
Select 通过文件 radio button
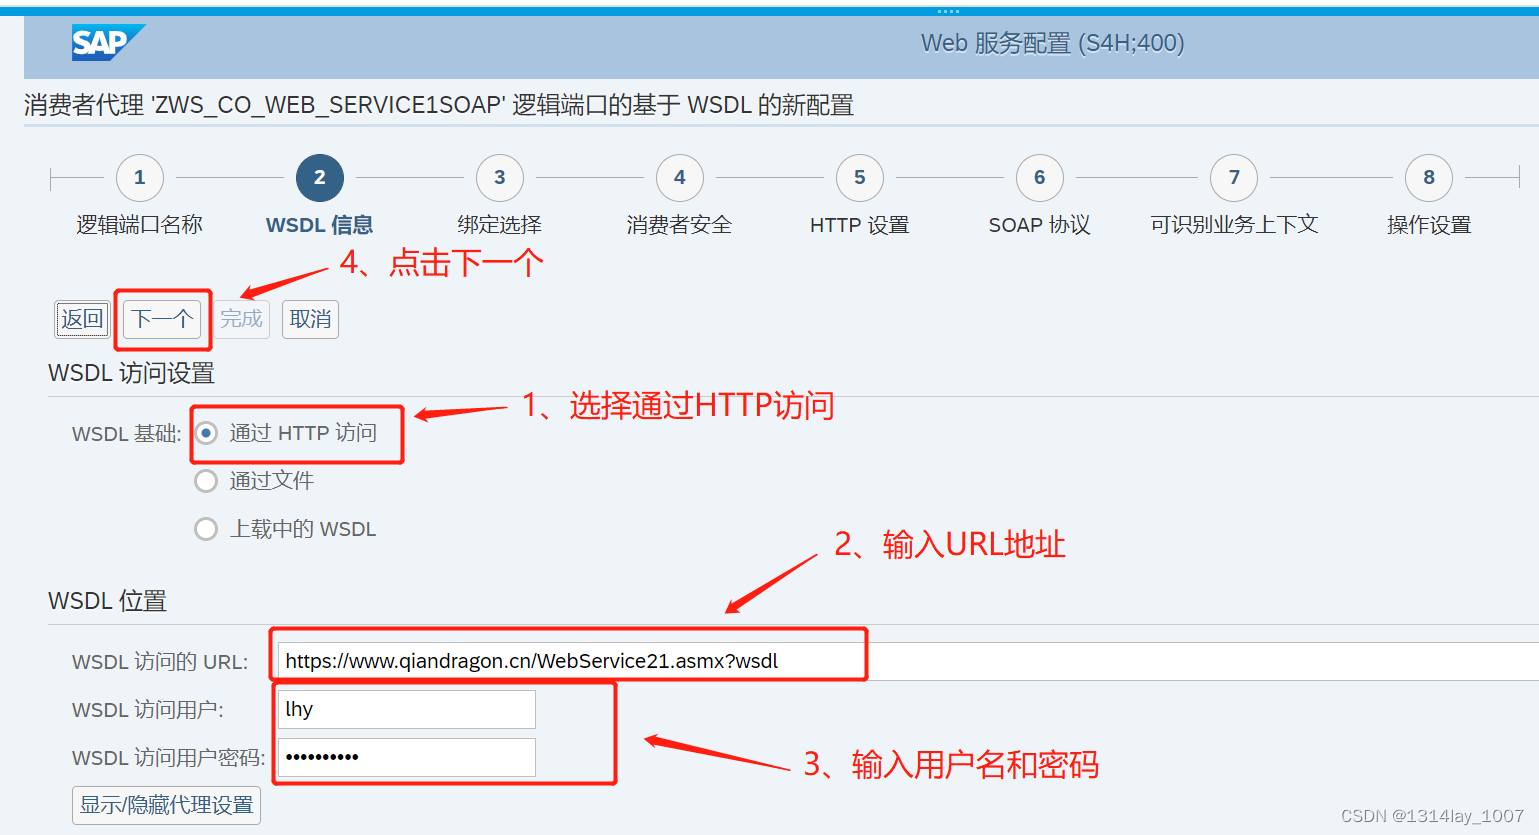tap(206, 481)
